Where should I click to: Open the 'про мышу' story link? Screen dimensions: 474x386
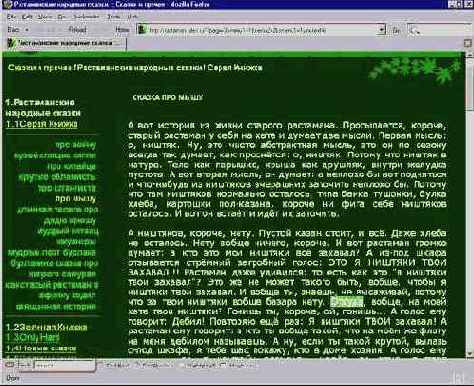point(76,199)
